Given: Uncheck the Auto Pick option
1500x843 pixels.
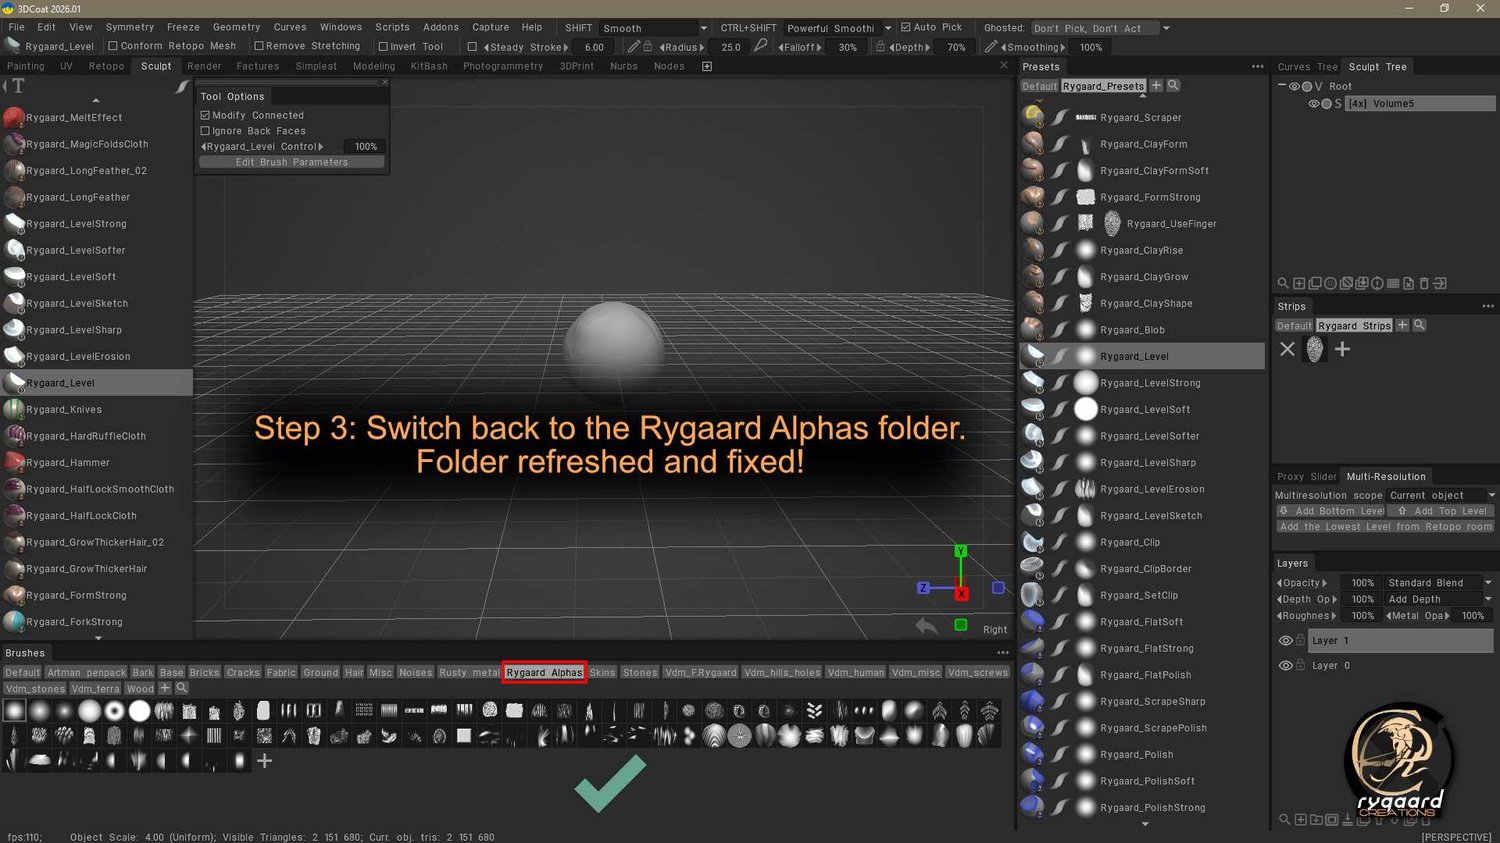Looking at the screenshot, I should tap(906, 27).
